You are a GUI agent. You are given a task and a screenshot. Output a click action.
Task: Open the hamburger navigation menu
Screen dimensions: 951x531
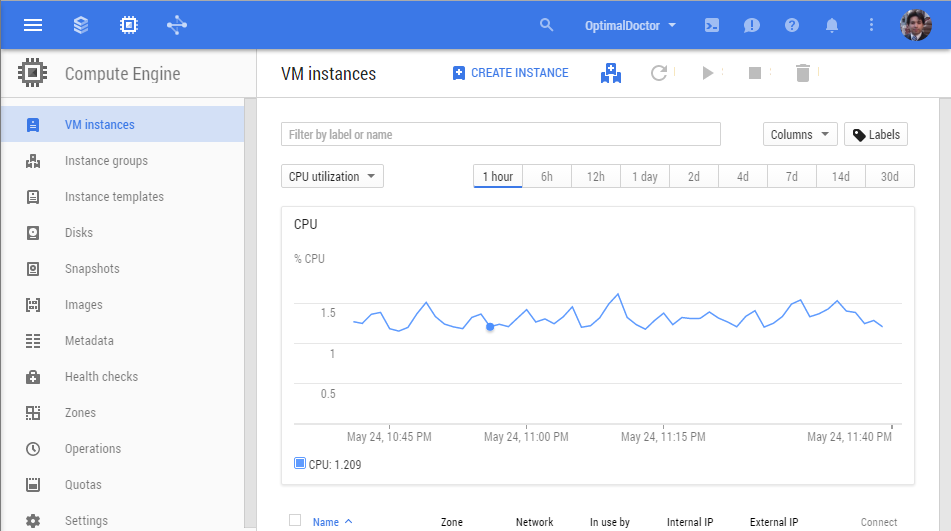pos(33,25)
